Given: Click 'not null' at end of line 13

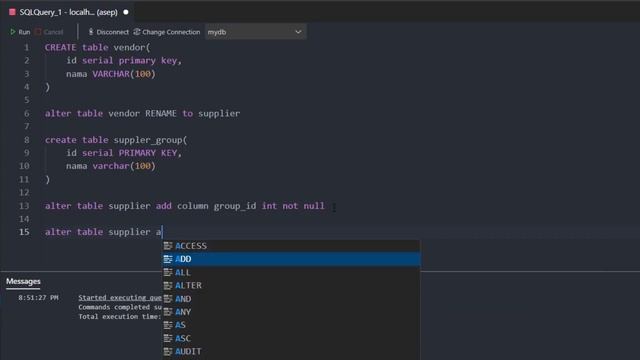Looking at the screenshot, I should coord(304,206).
